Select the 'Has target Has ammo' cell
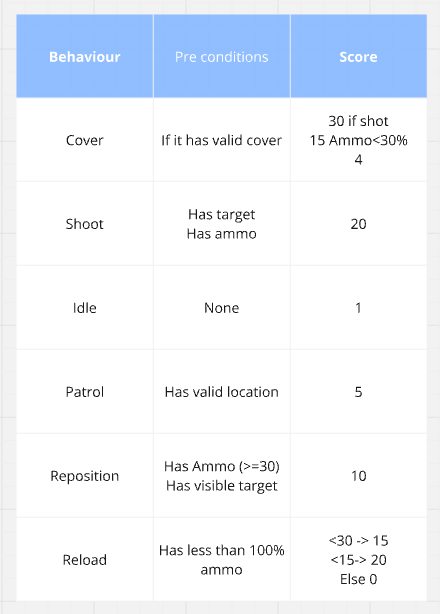The height and width of the screenshot is (614, 440). pos(222,224)
